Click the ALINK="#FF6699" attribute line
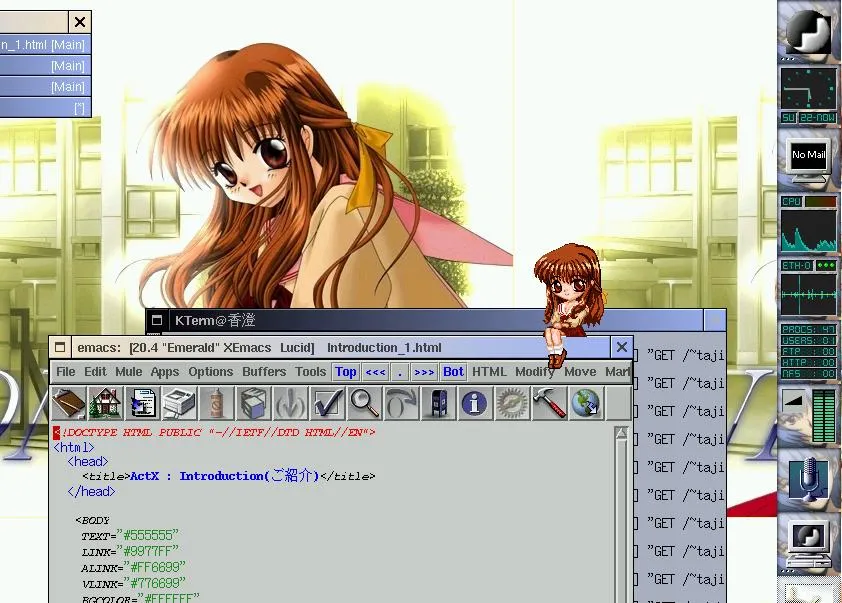 tap(133, 567)
